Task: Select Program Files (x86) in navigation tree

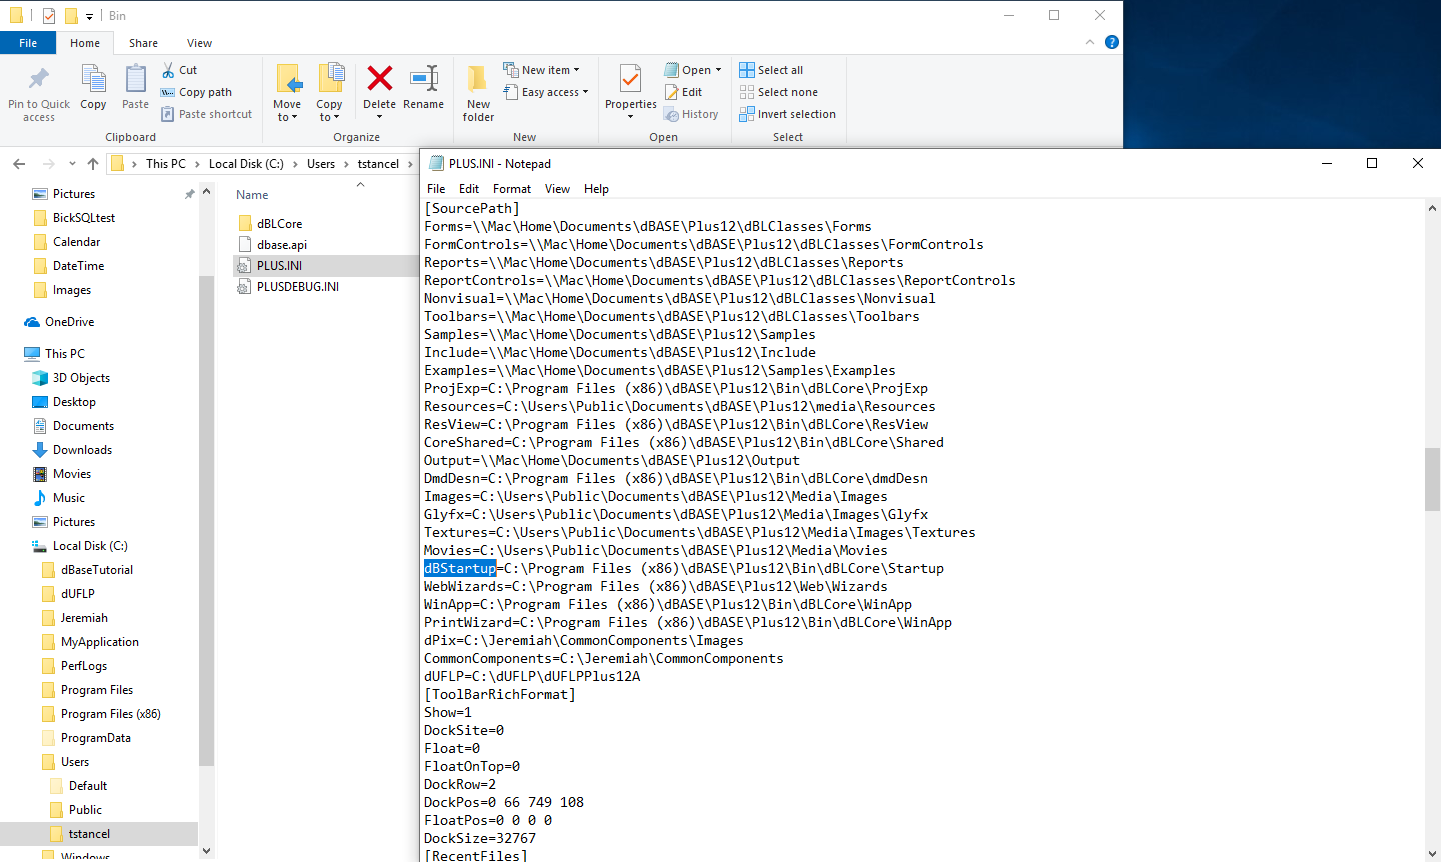Action: 110,714
